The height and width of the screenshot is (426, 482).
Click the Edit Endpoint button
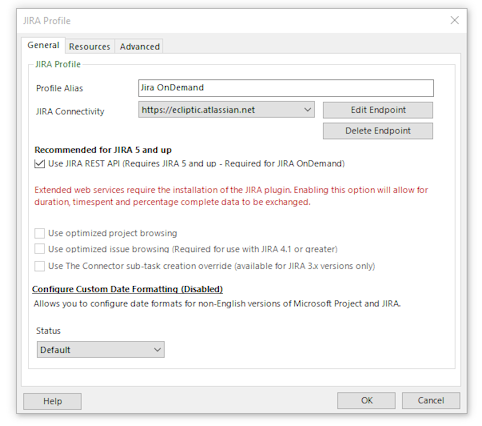click(378, 110)
